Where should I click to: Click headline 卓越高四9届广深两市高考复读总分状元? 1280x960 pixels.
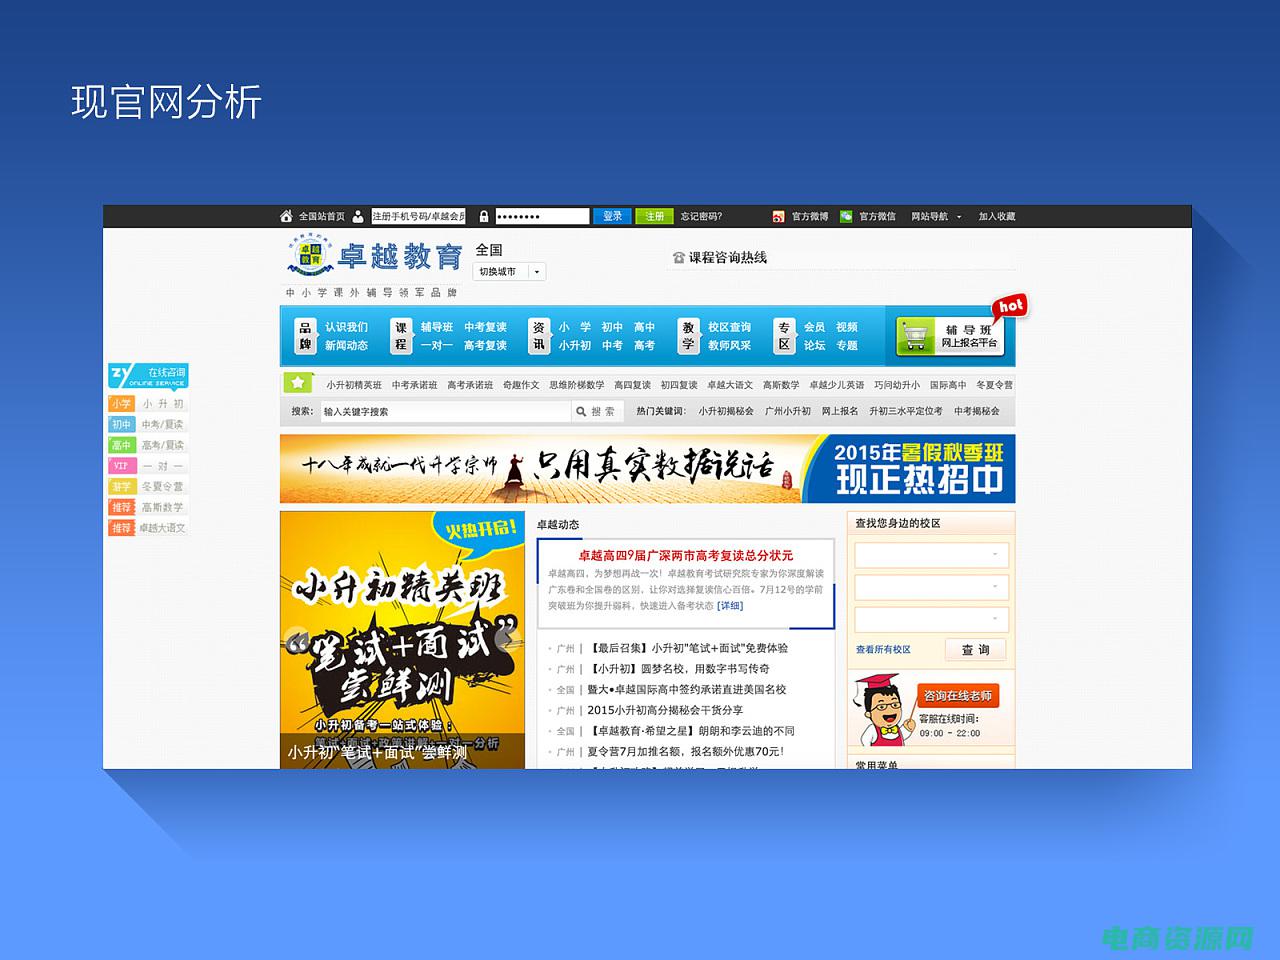(x=686, y=555)
